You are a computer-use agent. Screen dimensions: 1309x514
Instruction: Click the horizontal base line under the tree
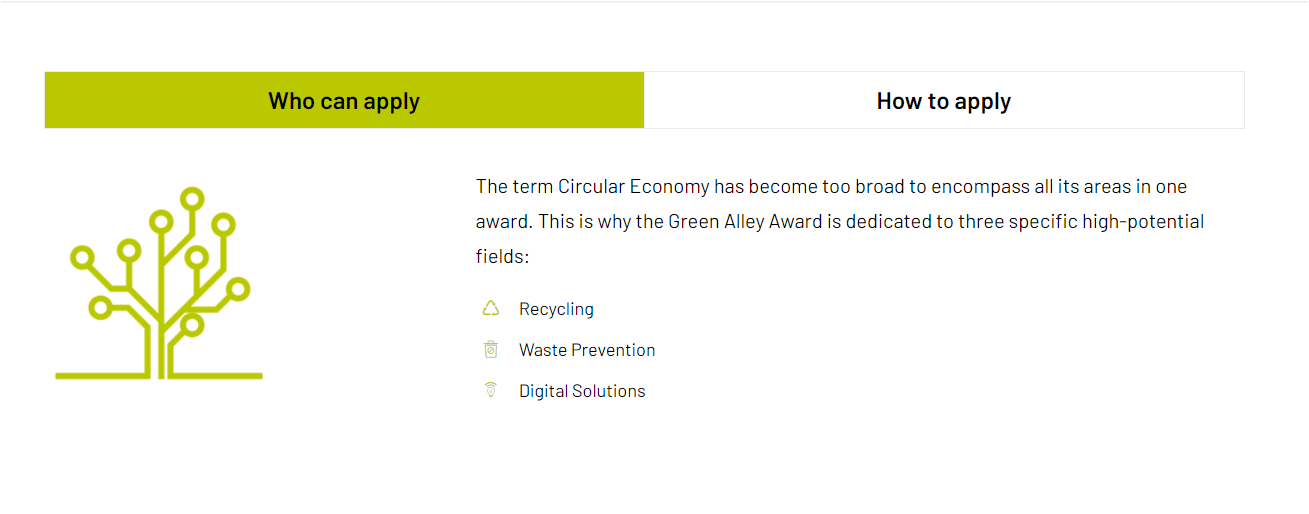click(159, 376)
